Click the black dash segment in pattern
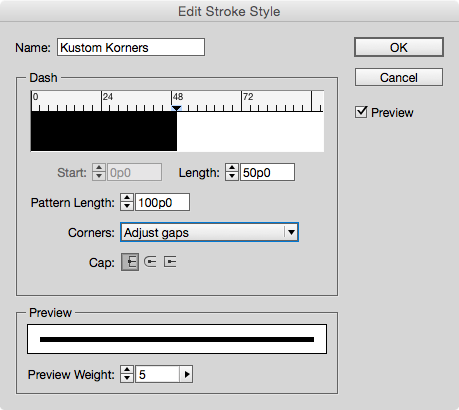 104,131
